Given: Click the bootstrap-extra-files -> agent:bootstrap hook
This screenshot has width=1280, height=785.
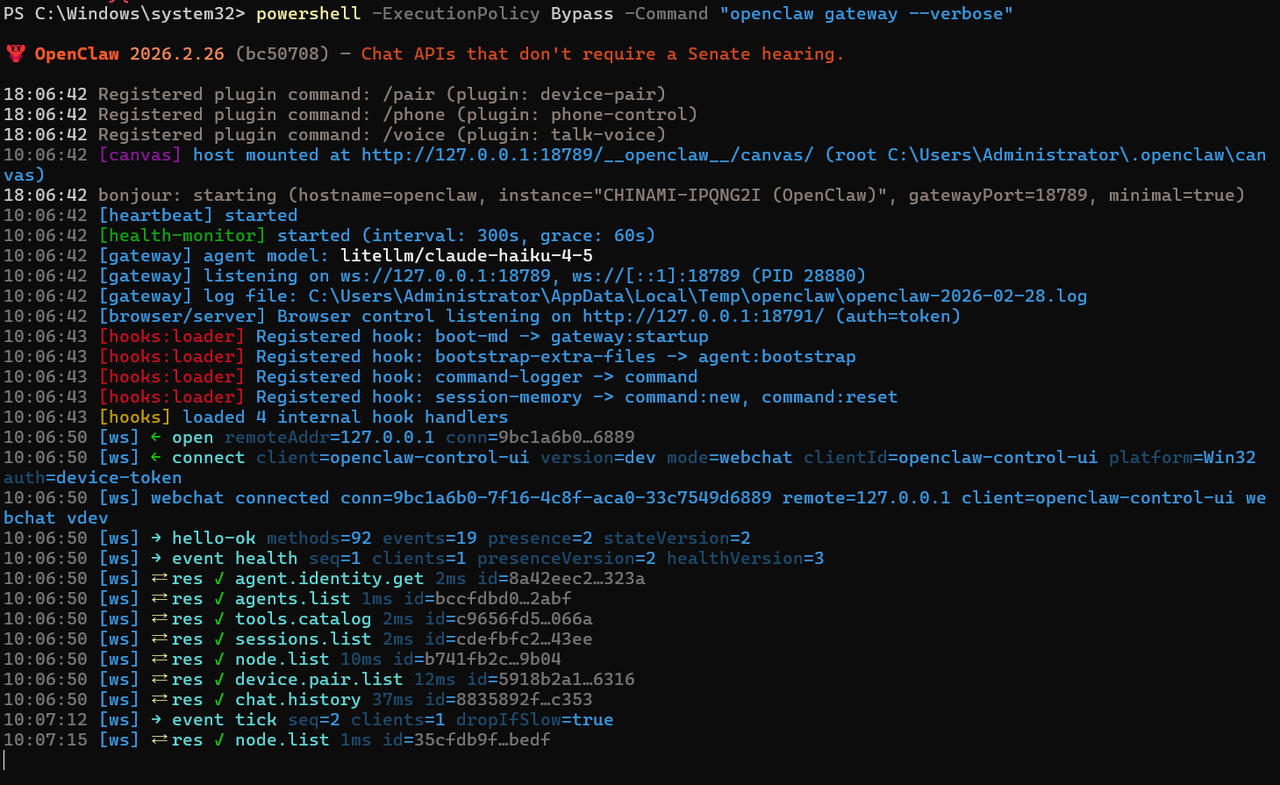Looking at the screenshot, I should pyautogui.click(x=645, y=357).
